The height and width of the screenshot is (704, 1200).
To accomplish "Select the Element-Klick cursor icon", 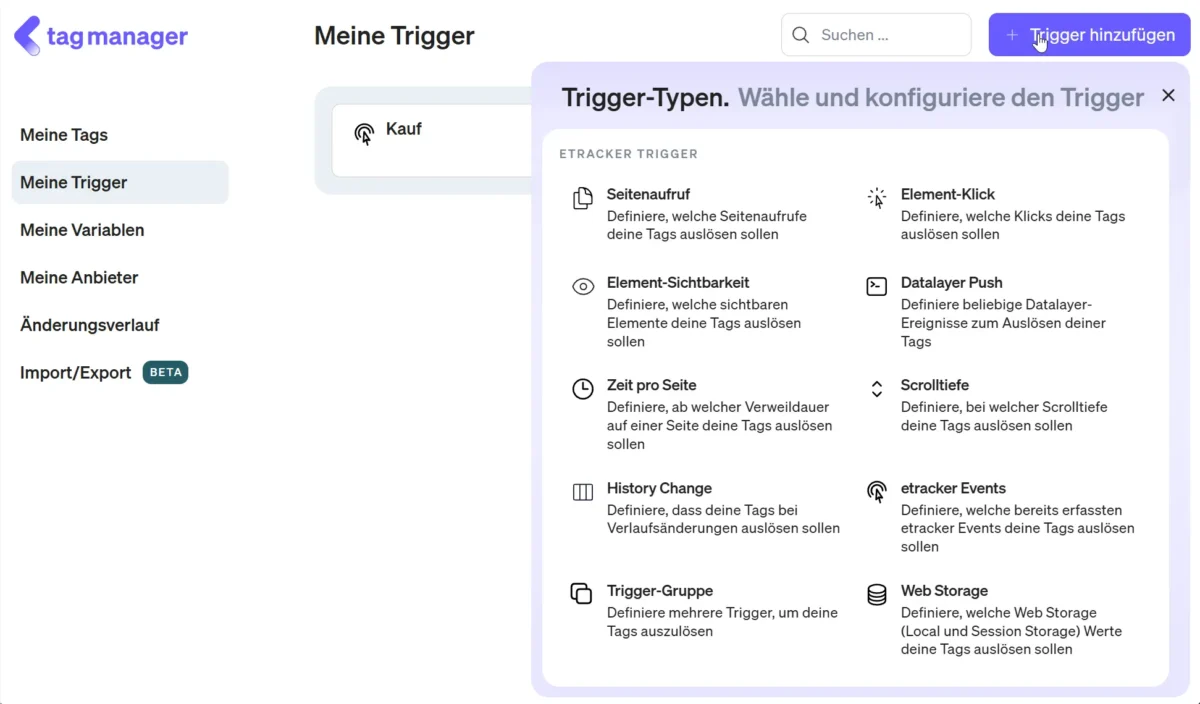I will click(876, 198).
